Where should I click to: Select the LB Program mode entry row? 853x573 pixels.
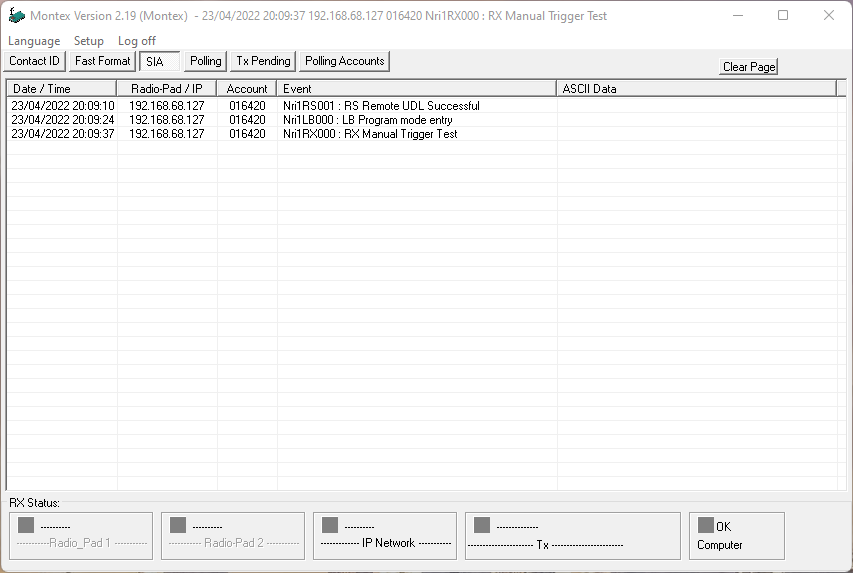point(367,120)
